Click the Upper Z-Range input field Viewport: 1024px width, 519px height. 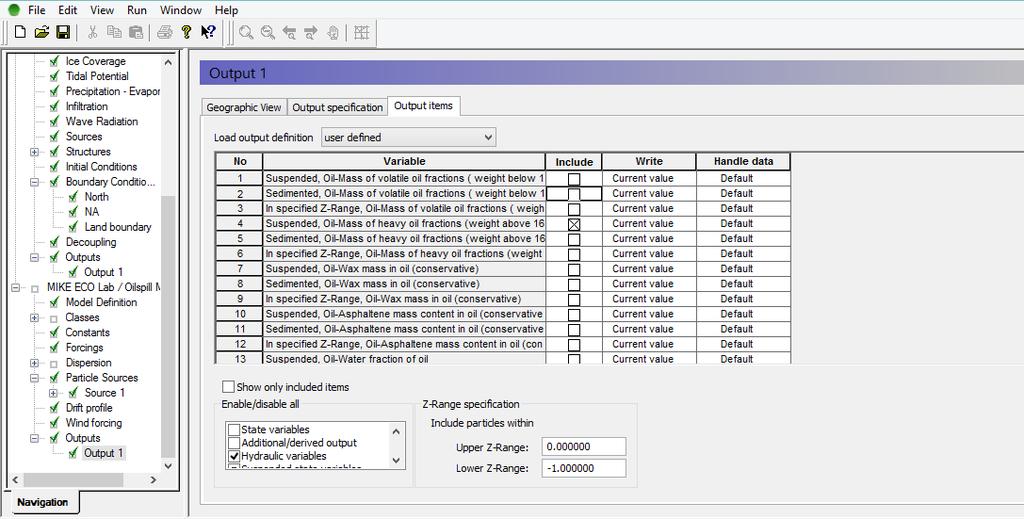[584, 447]
